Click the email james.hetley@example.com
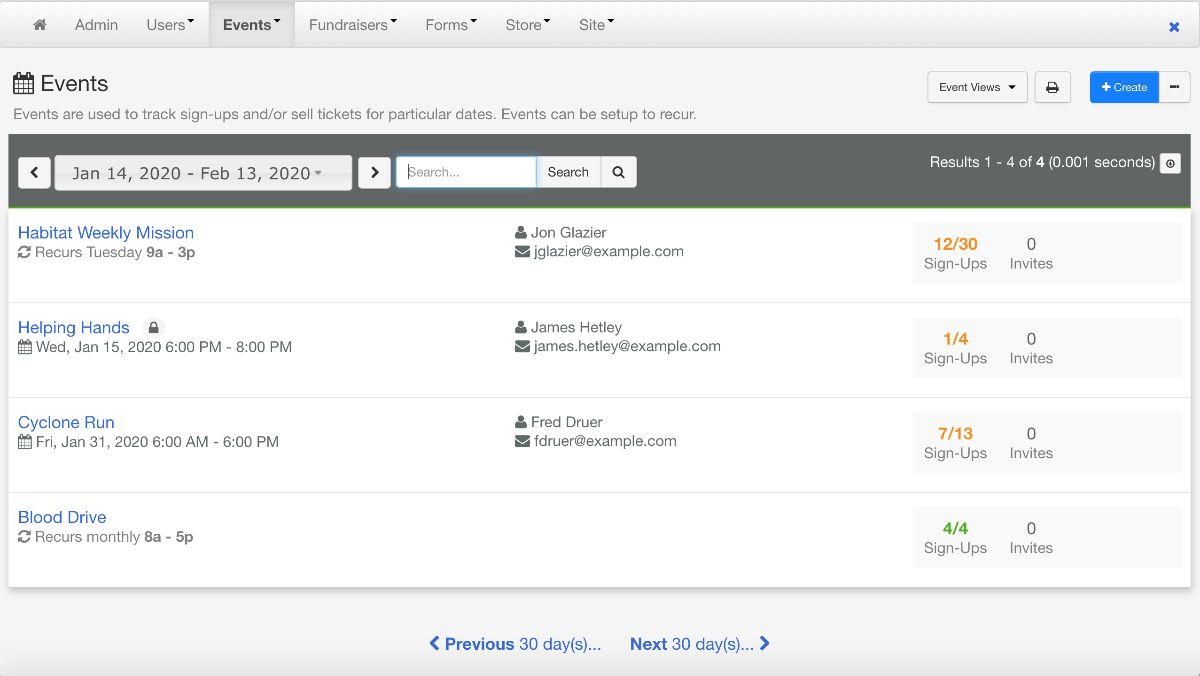The image size is (1200, 676). [627, 346]
